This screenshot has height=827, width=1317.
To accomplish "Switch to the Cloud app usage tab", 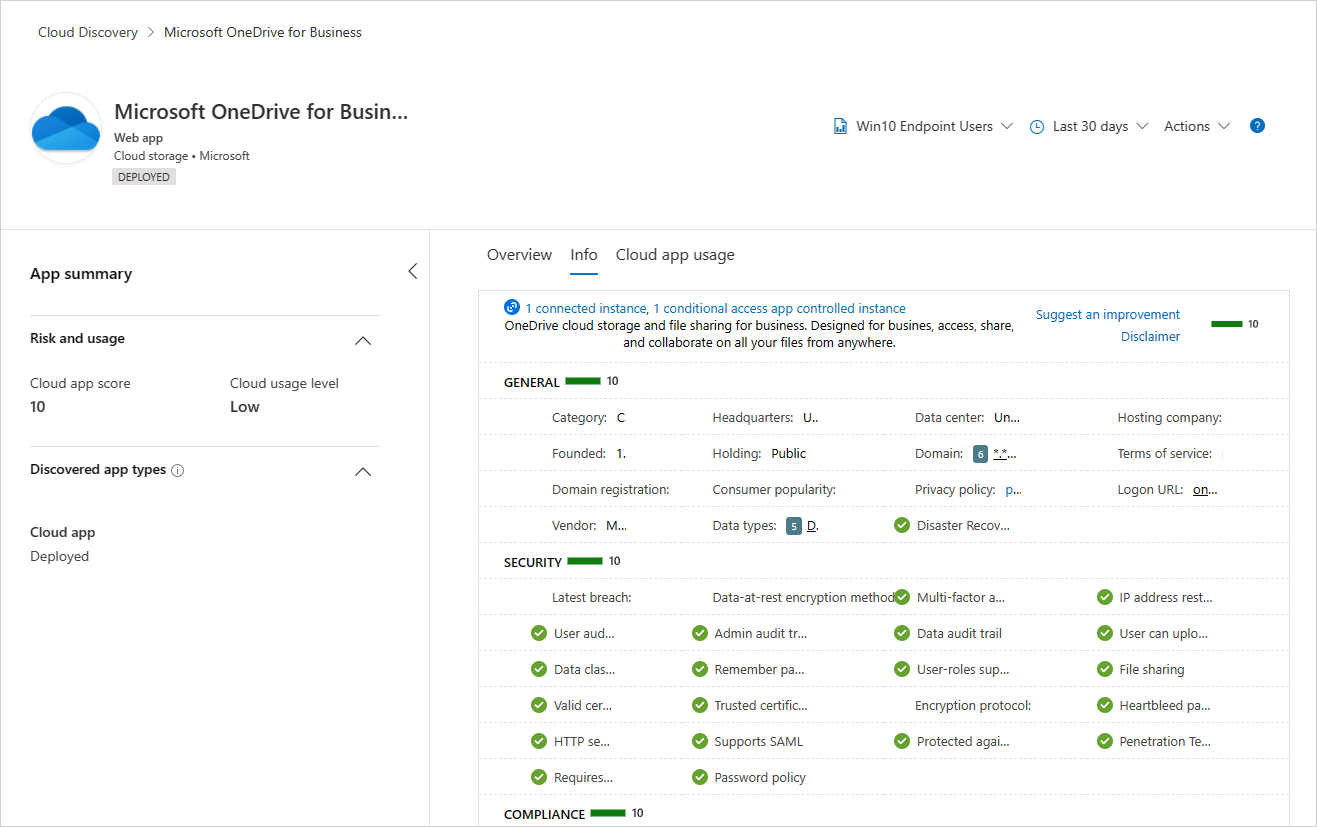I will point(675,255).
